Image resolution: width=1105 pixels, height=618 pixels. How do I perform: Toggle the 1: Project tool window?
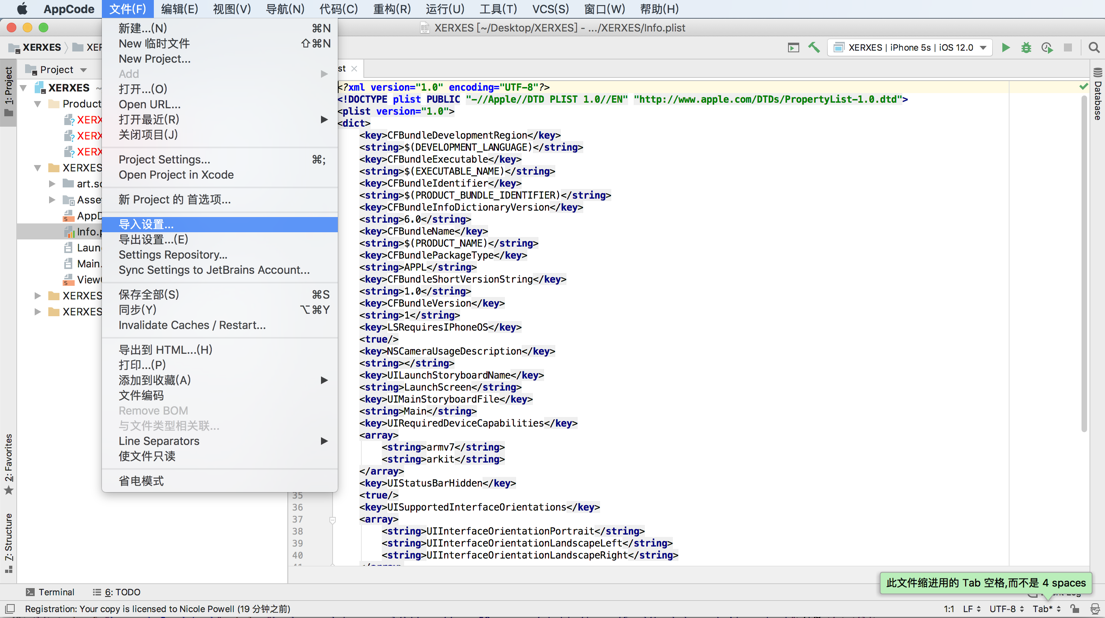pos(8,93)
